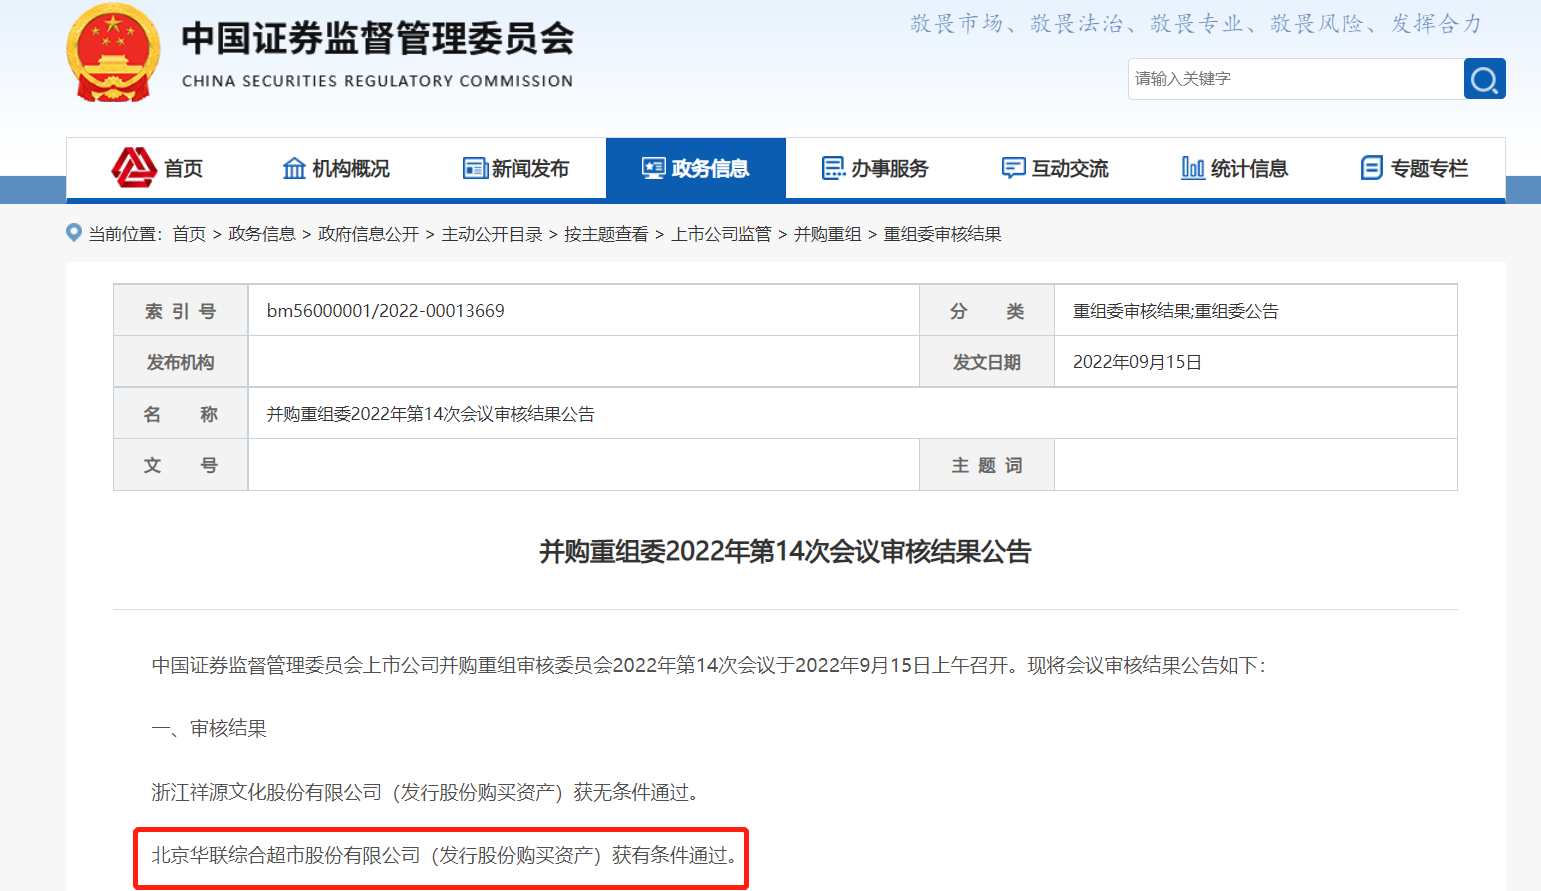Click the section heading 一、审核结果
The width and height of the screenshot is (1541, 891).
(x=209, y=728)
